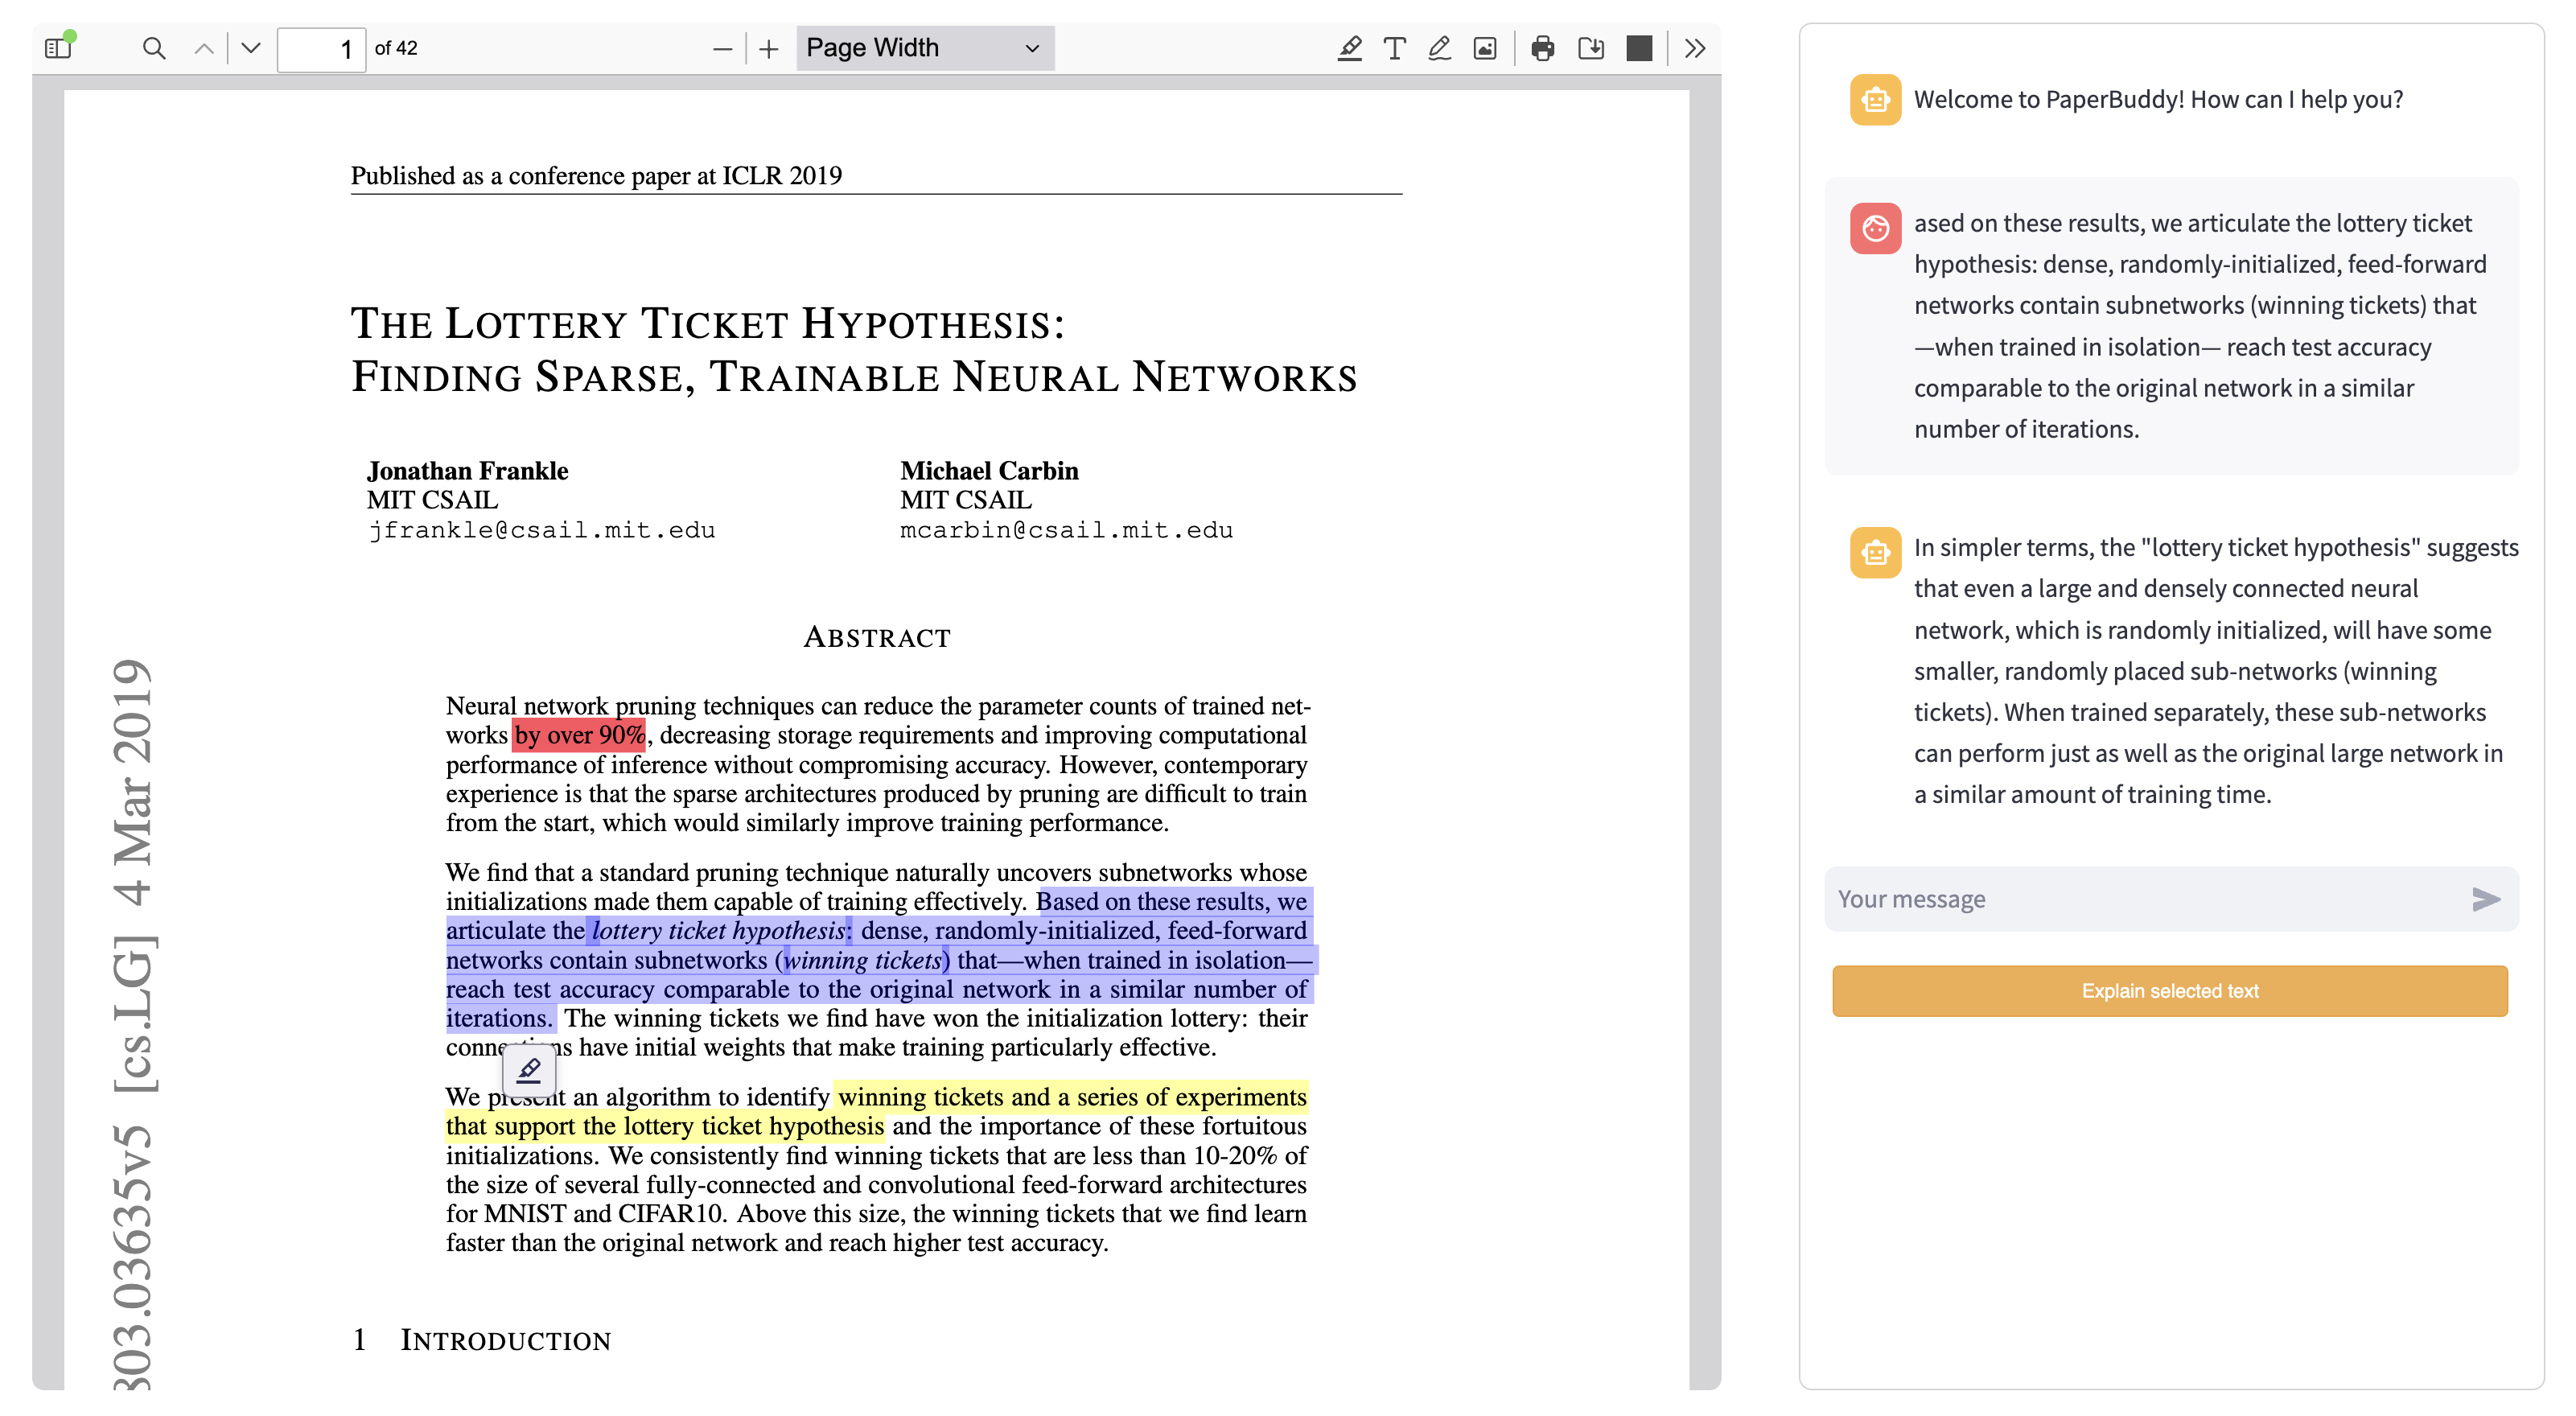Image resolution: width=2576 pixels, height=1416 pixels.
Task: Zoom in on the document
Action: coord(768,48)
